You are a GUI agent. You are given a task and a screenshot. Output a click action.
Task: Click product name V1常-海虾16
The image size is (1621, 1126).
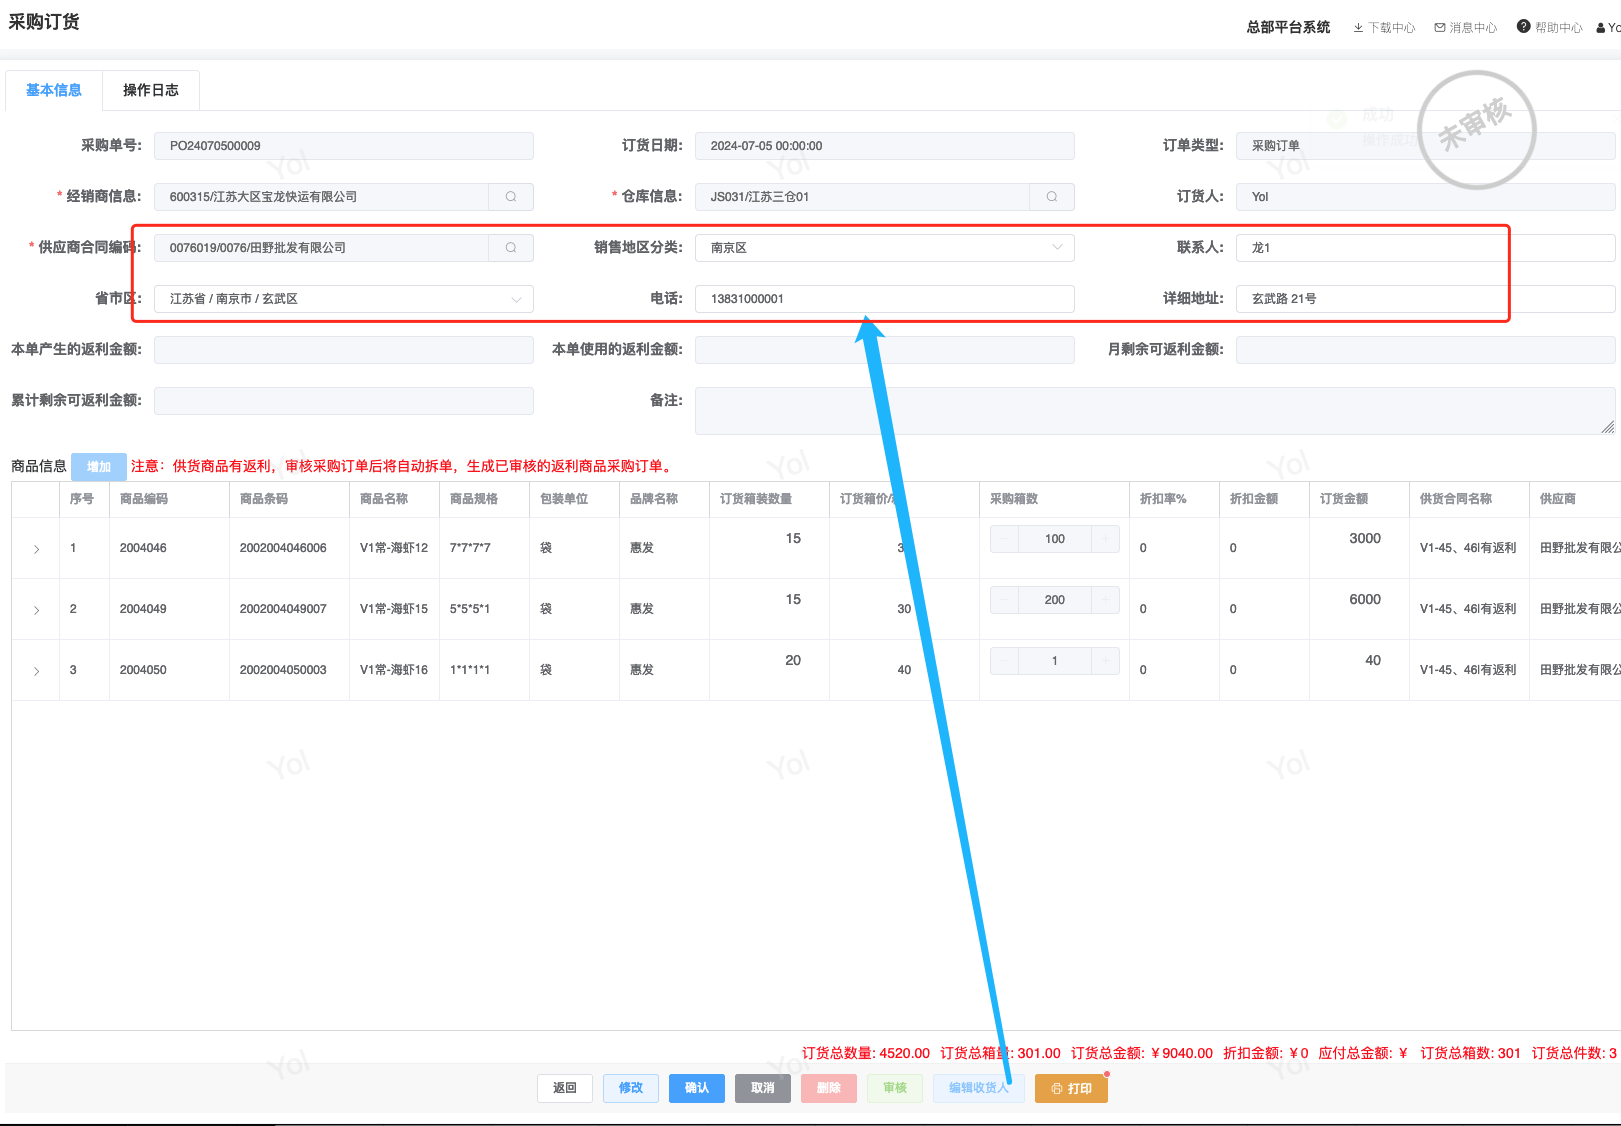click(394, 670)
